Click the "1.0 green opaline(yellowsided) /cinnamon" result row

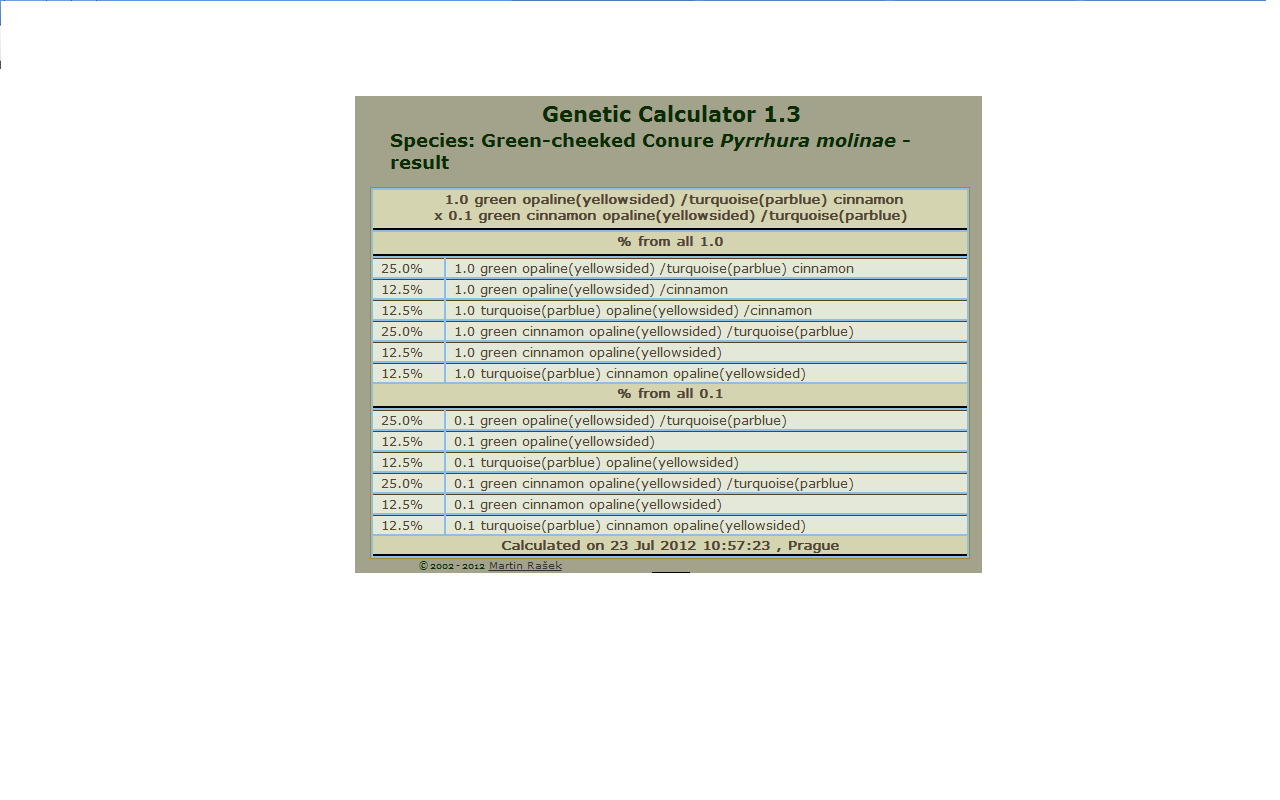pos(591,290)
